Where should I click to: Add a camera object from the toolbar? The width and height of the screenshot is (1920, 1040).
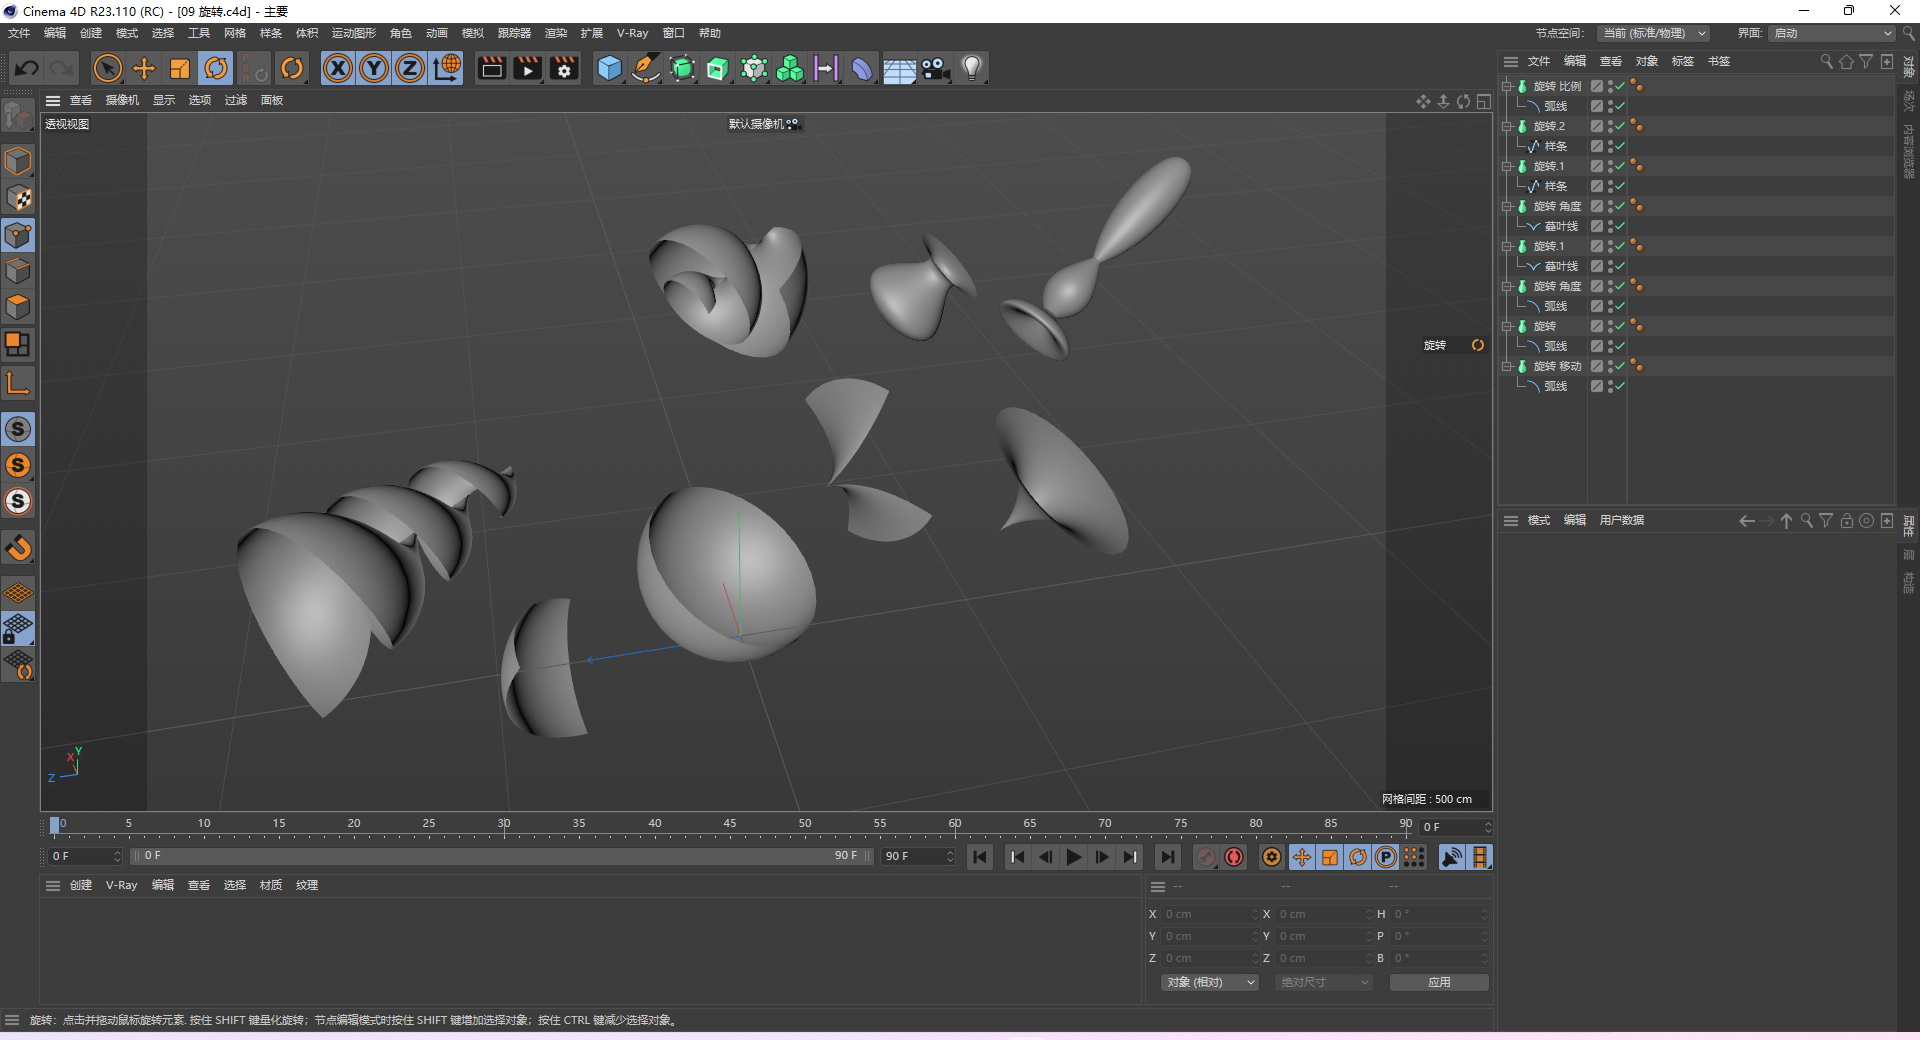pos(935,68)
